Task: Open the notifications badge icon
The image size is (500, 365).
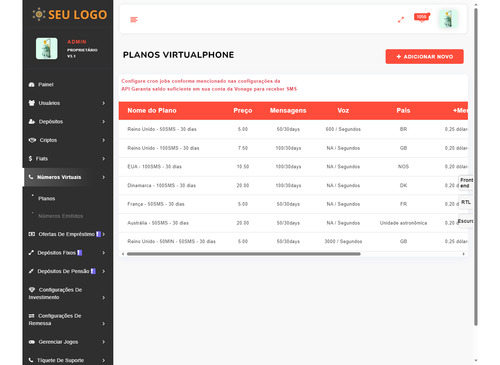Action: [x=422, y=17]
